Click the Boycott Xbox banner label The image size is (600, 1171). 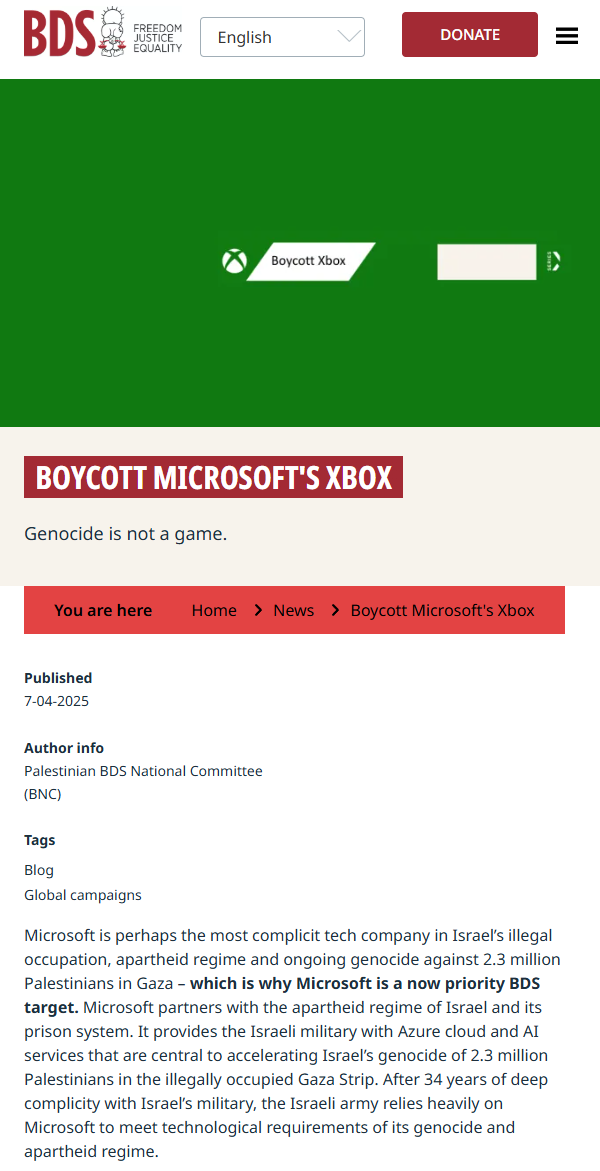(311, 261)
